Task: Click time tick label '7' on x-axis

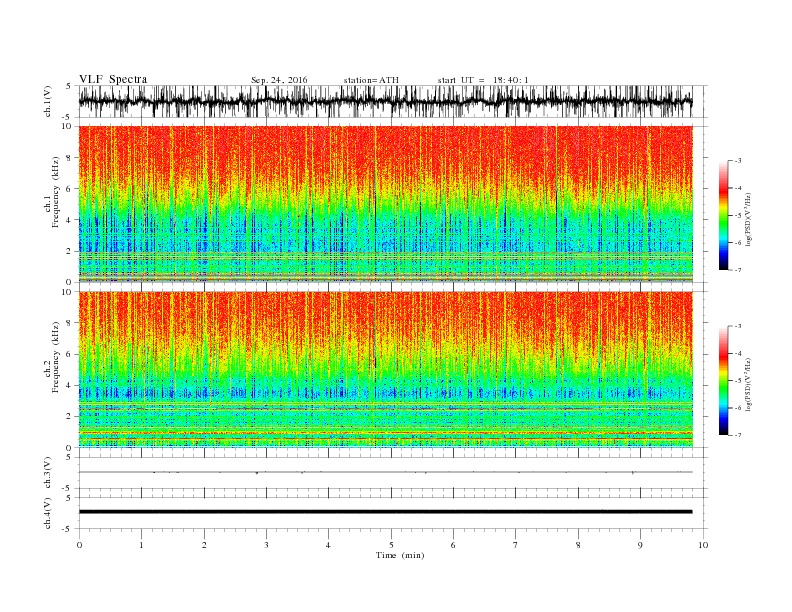Action: [x=516, y=545]
